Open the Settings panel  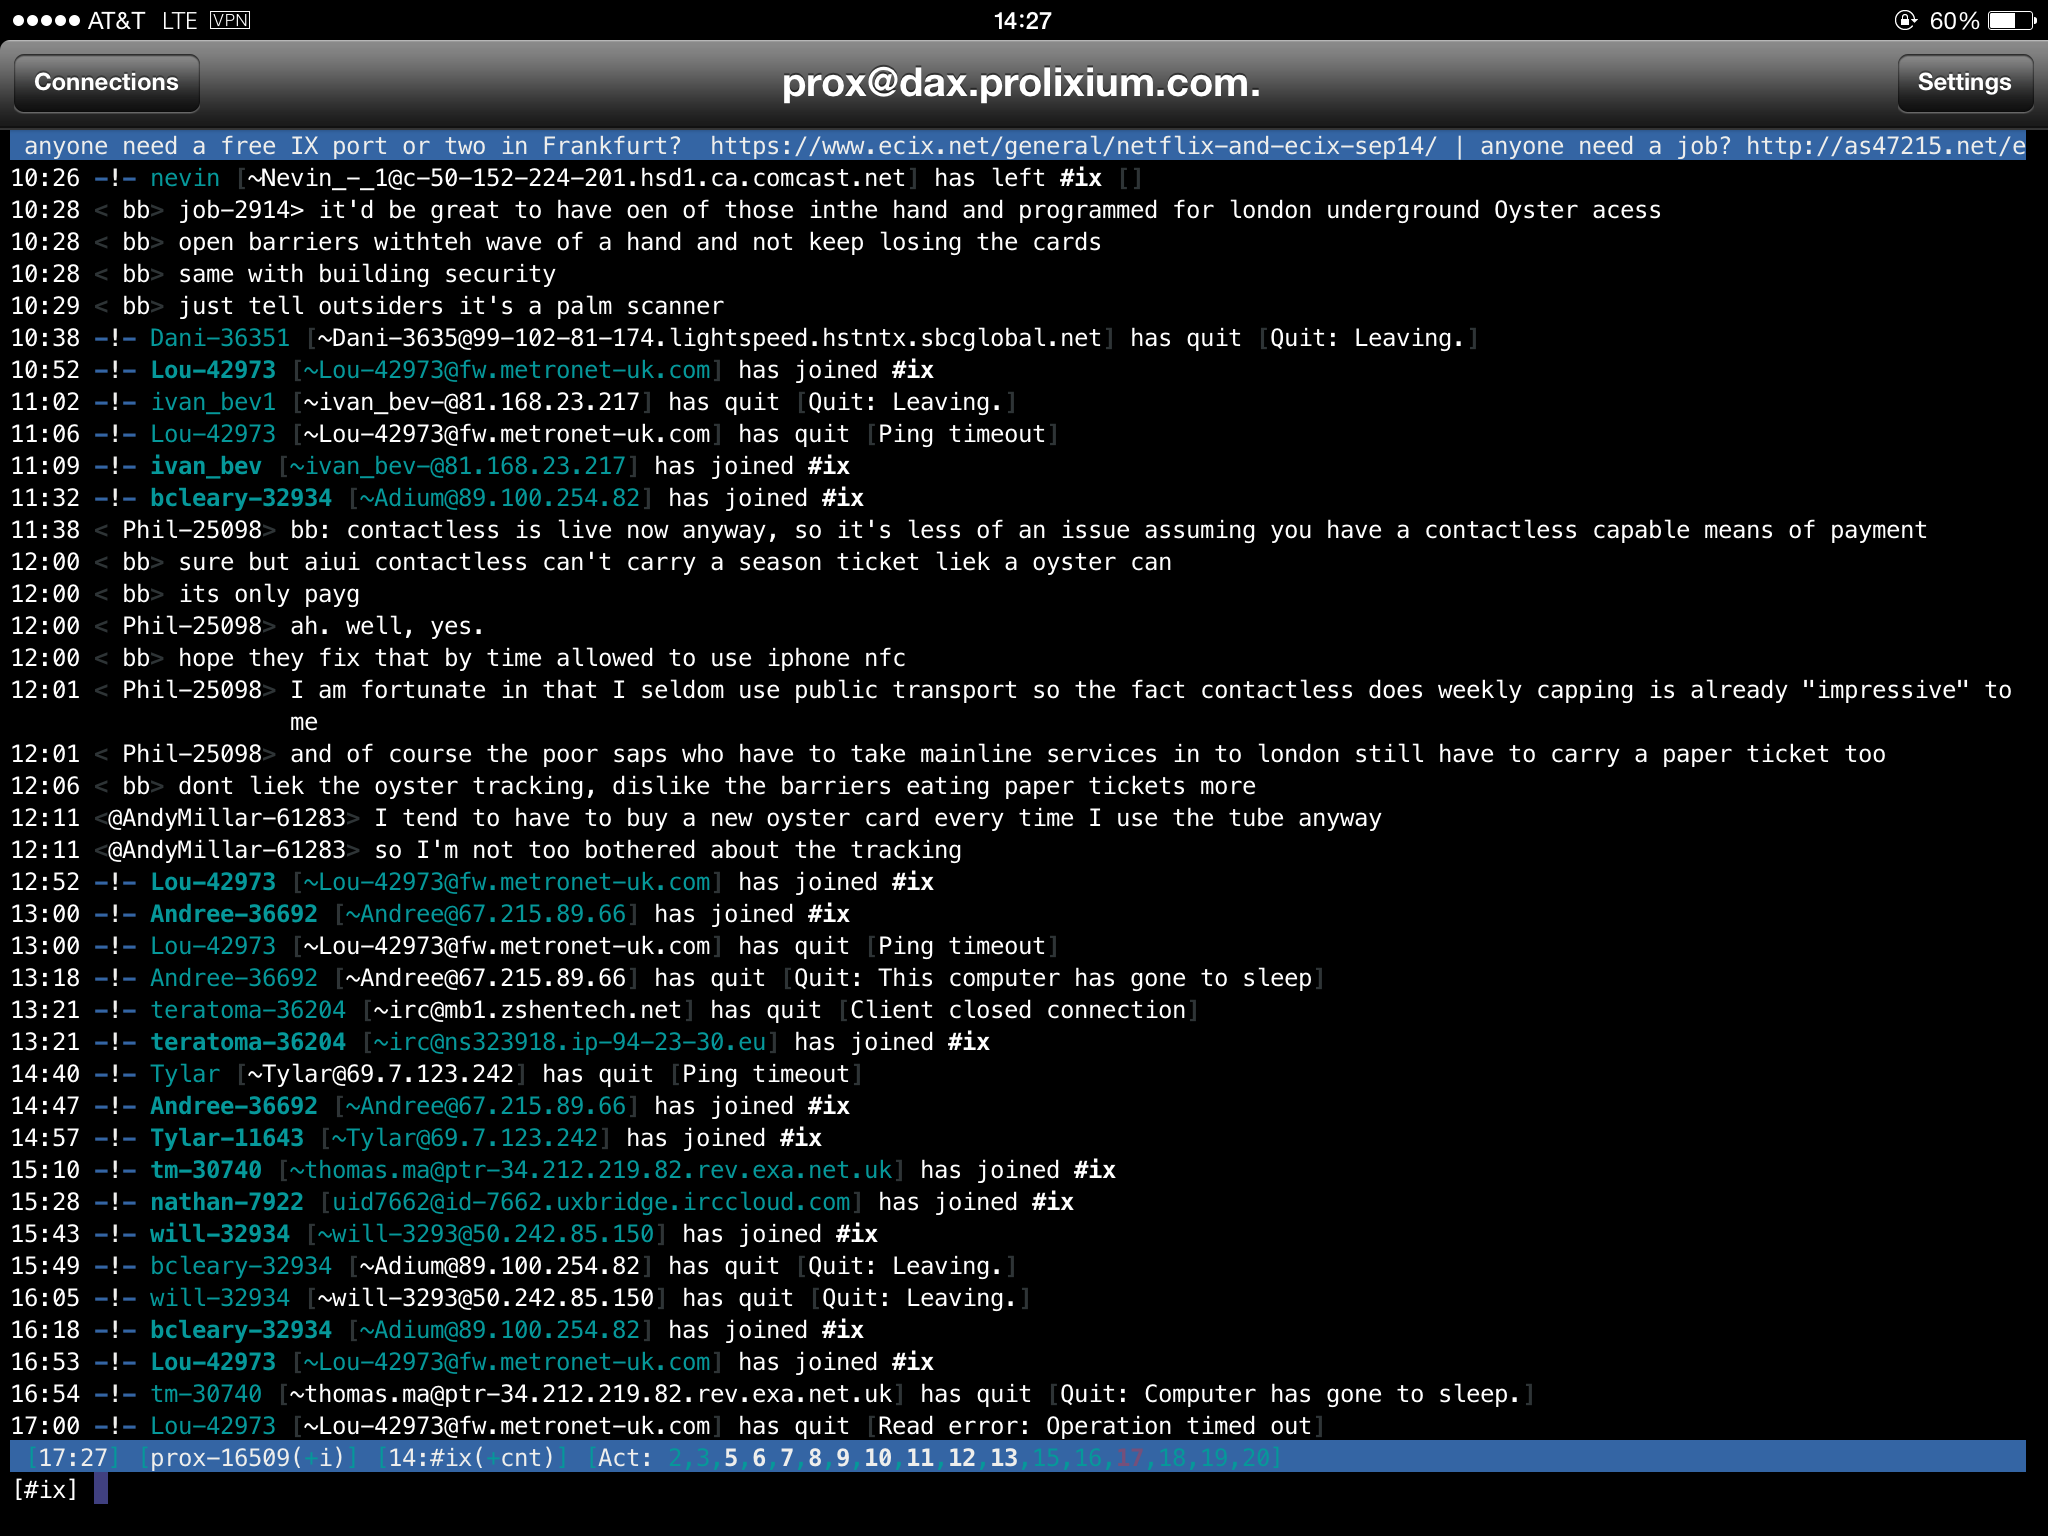coord(1964,82)
